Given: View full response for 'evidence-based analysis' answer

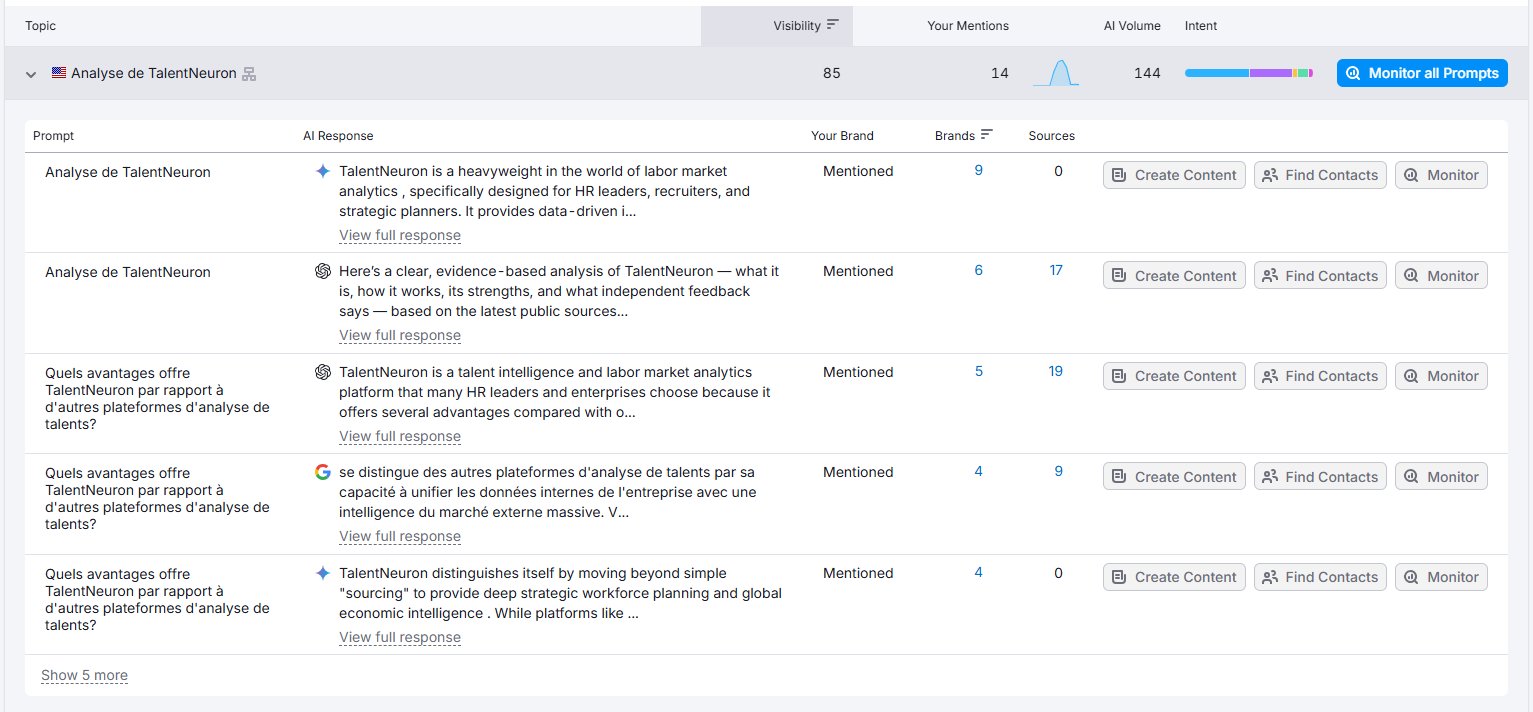Looking at the screenshot, I should (400, 335).
